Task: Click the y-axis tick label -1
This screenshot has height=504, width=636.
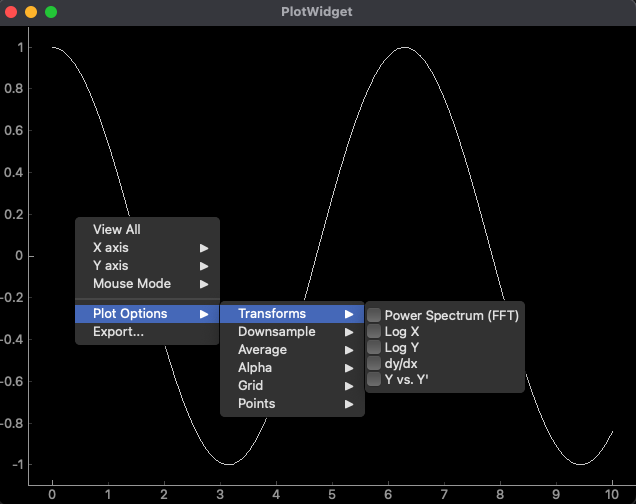Action: click(17, 465)
